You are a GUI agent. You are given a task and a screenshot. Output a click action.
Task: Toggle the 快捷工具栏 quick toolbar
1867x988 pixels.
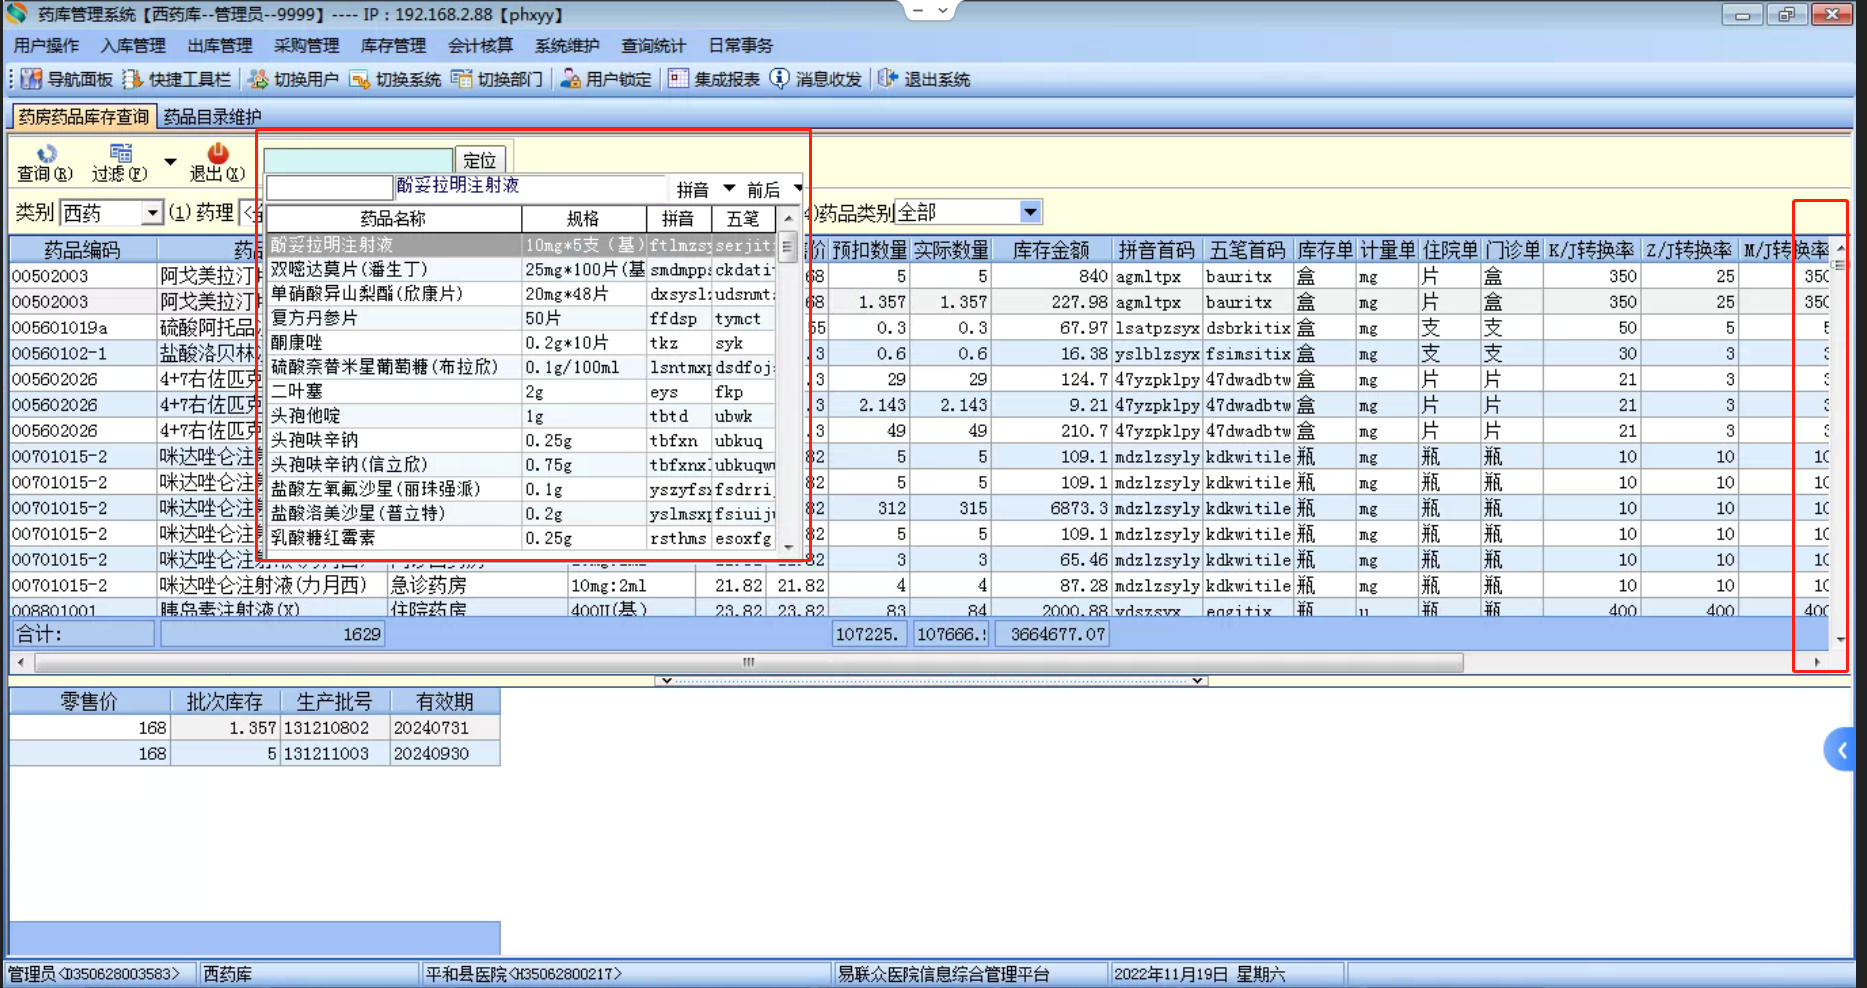tap(177, 79)
